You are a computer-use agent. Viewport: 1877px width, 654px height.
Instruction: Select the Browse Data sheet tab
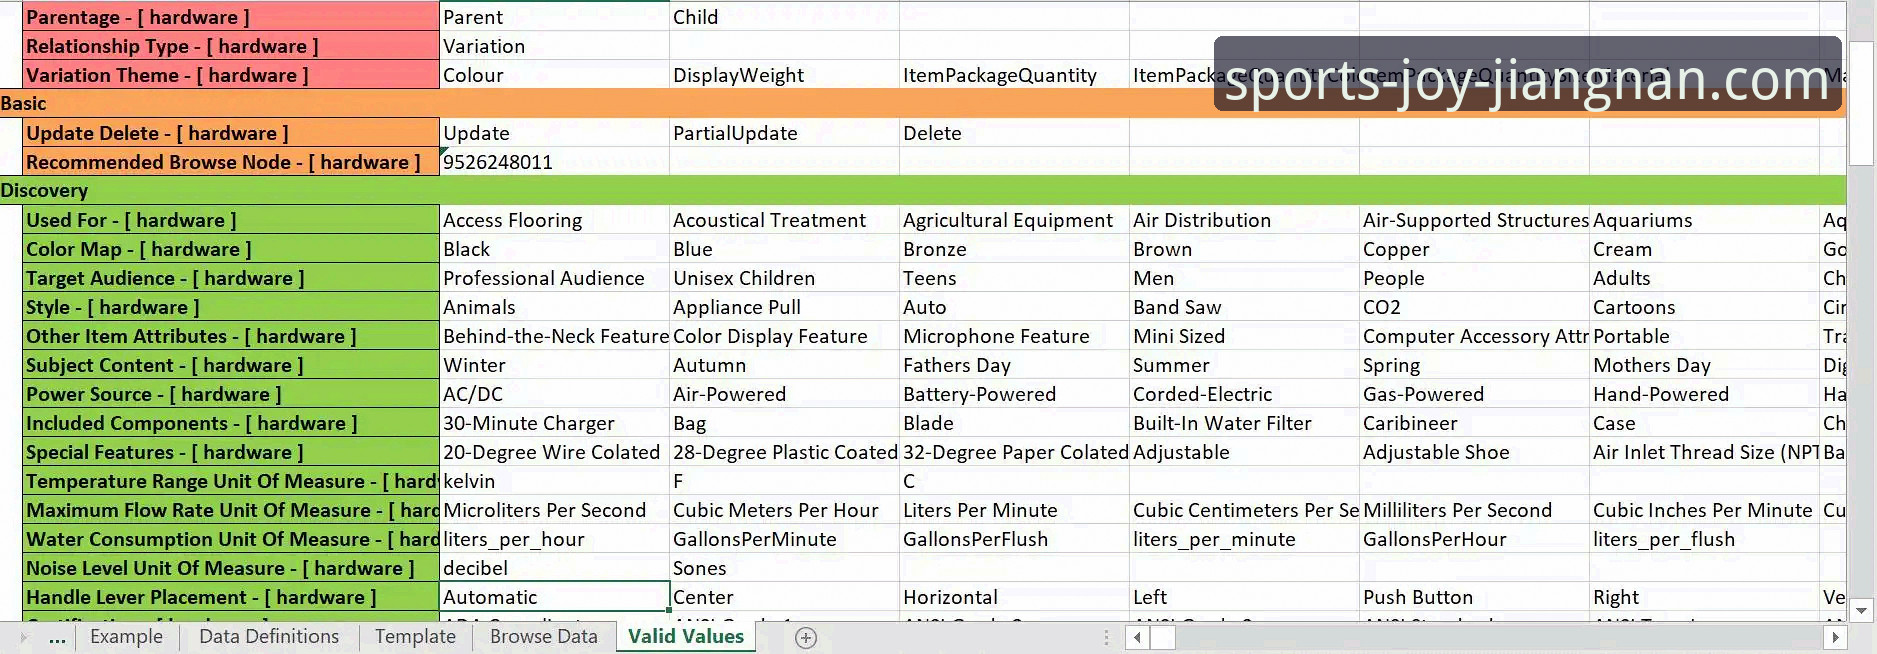pyautogui.click(x=543, y=637)
